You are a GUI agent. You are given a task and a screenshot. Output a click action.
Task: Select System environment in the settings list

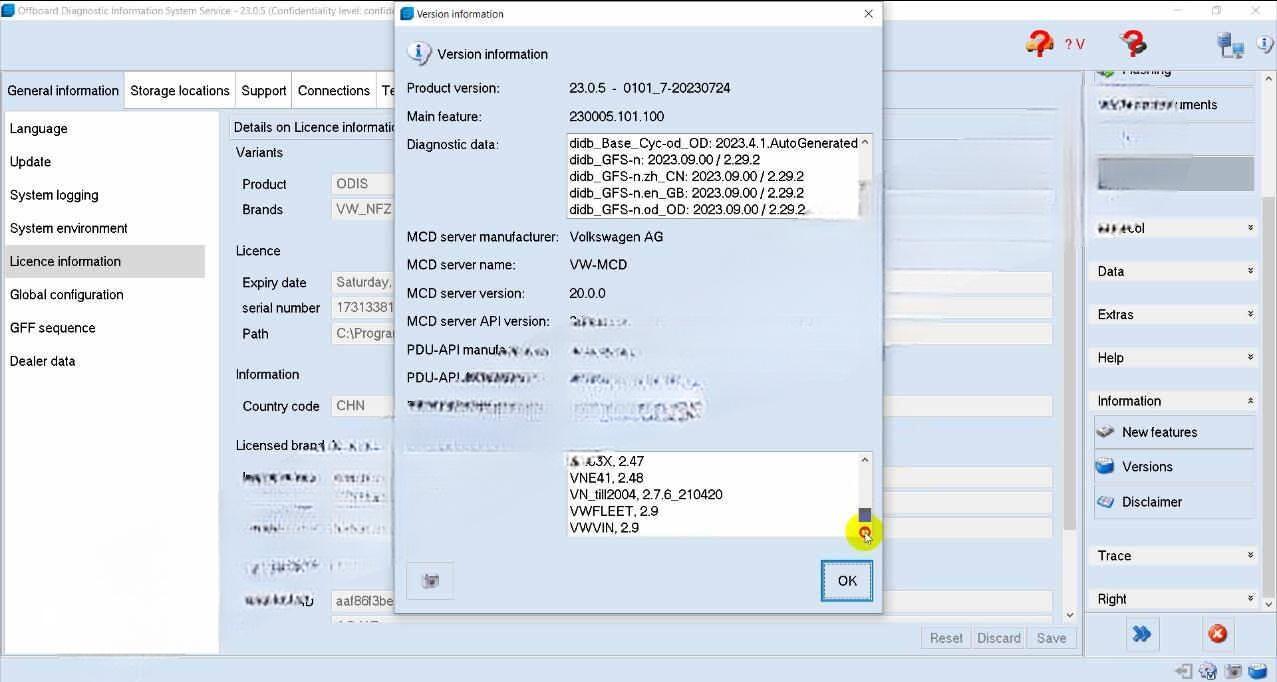pos(105,228)
